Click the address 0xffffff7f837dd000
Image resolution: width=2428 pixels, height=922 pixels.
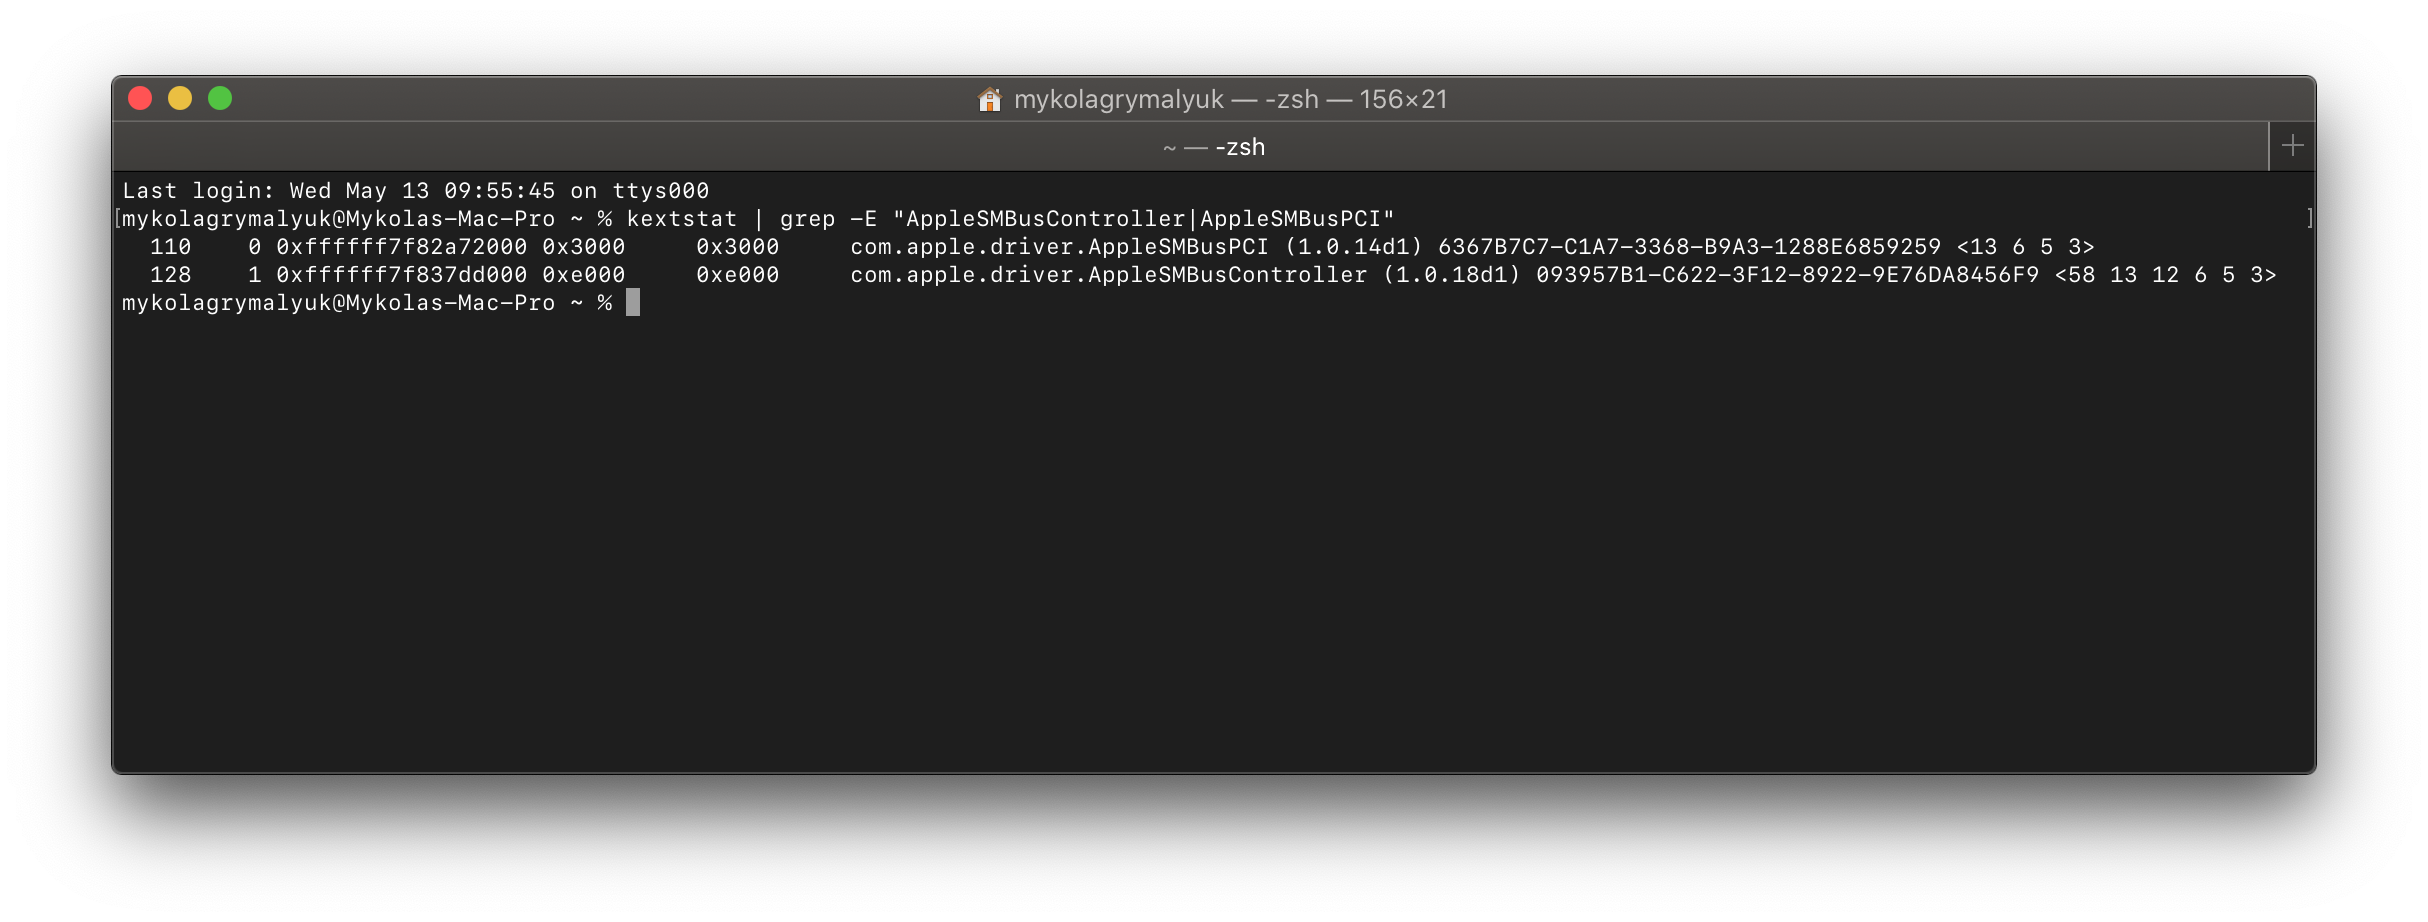coord(401,275)
